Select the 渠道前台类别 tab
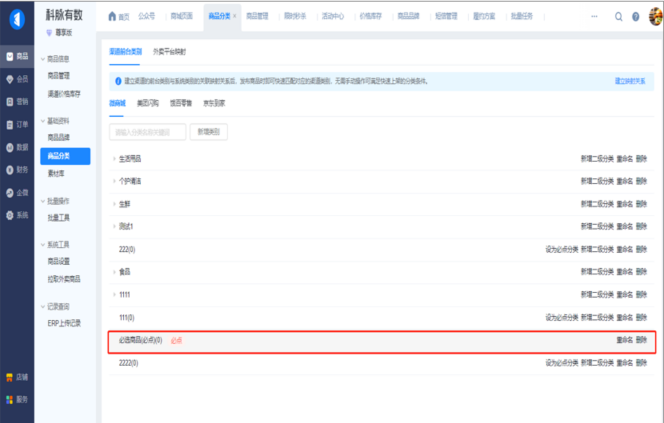 point(125,52)
